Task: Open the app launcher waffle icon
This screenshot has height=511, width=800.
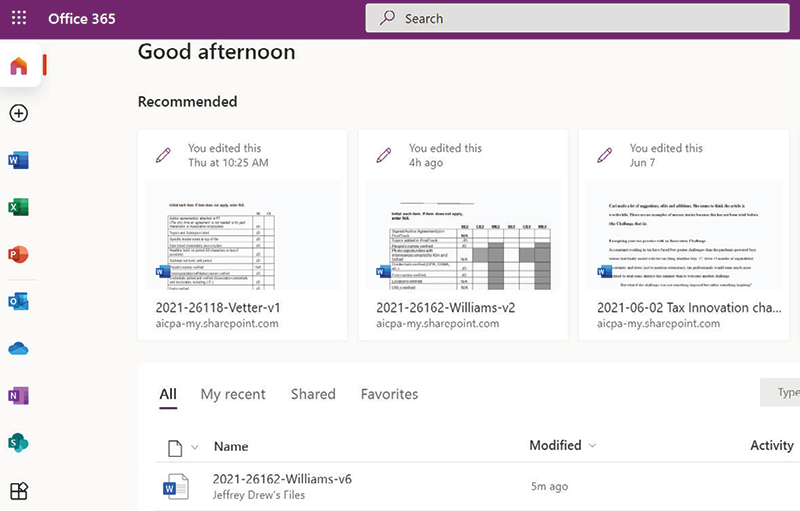Action: tap(19, 18)
